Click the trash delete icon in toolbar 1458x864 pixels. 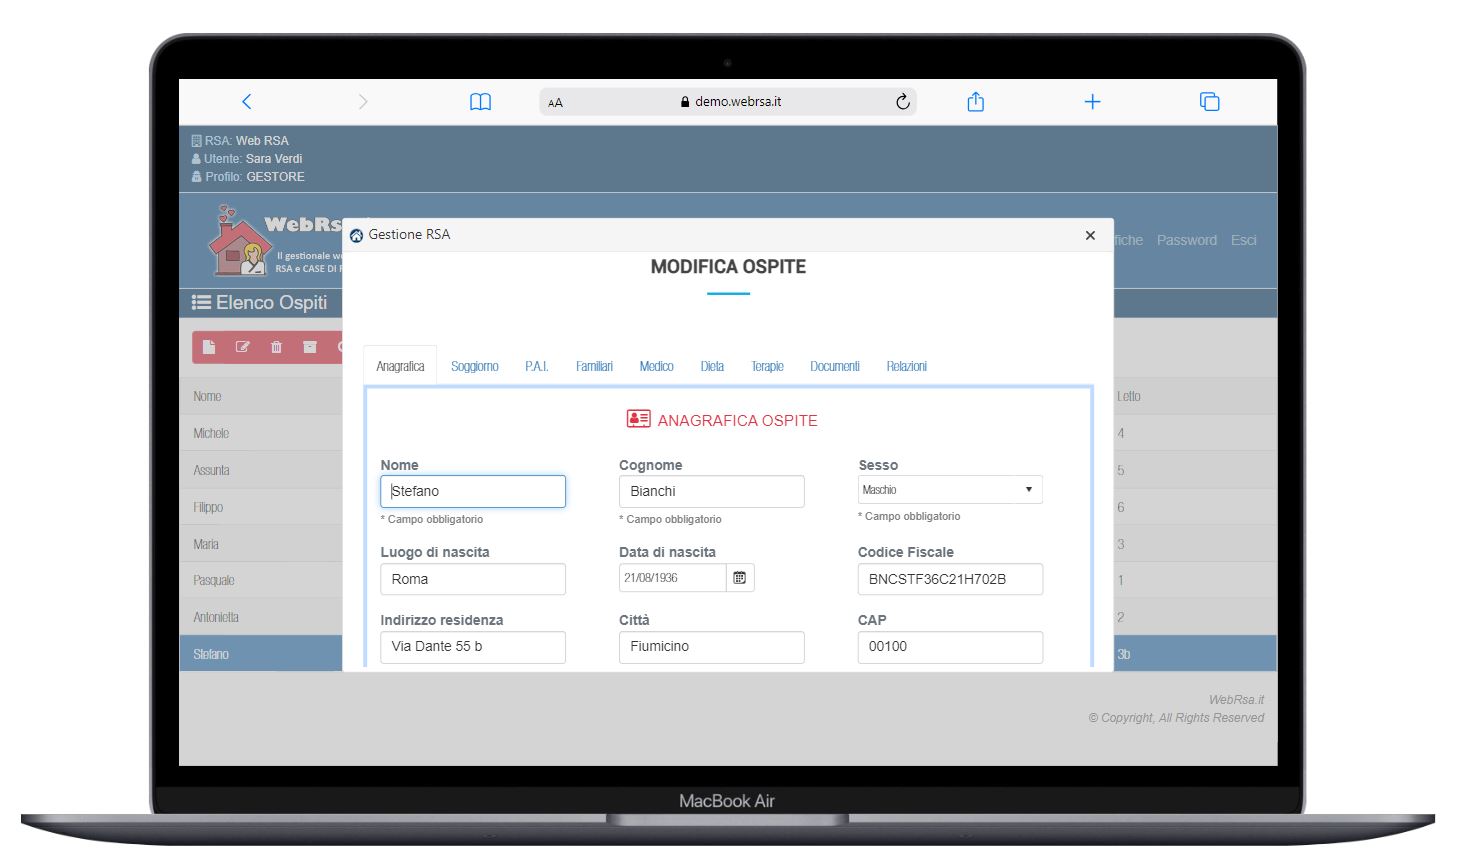pyautogui.click(x=276, y=347)
